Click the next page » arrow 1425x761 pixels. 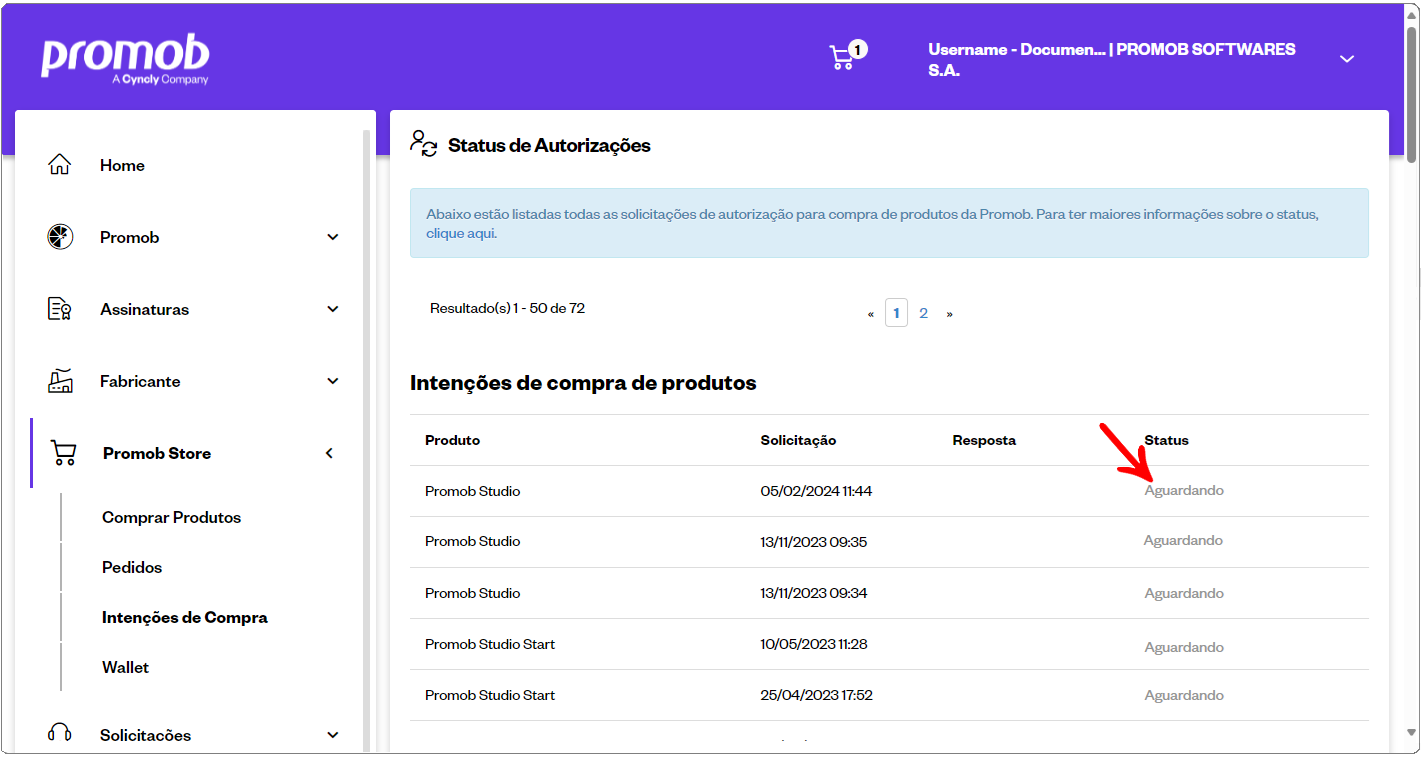(949, 314)
